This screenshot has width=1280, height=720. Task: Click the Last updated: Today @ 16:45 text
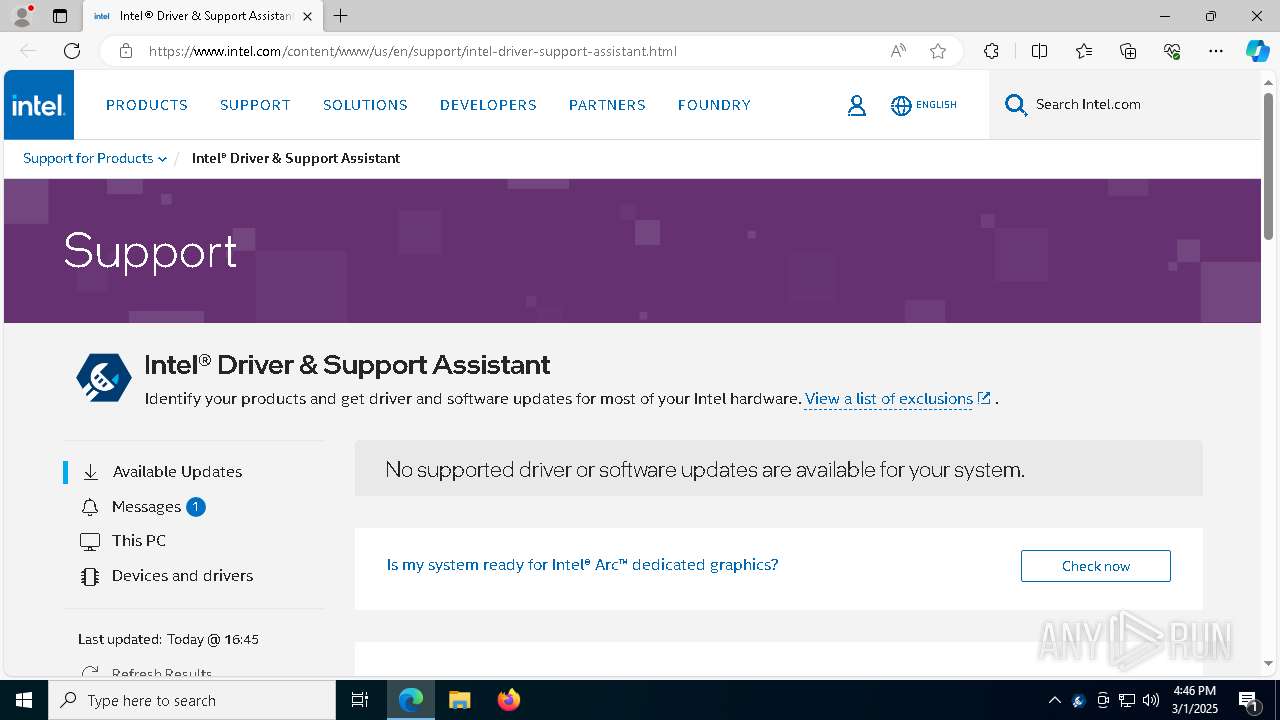click(168, 639)
